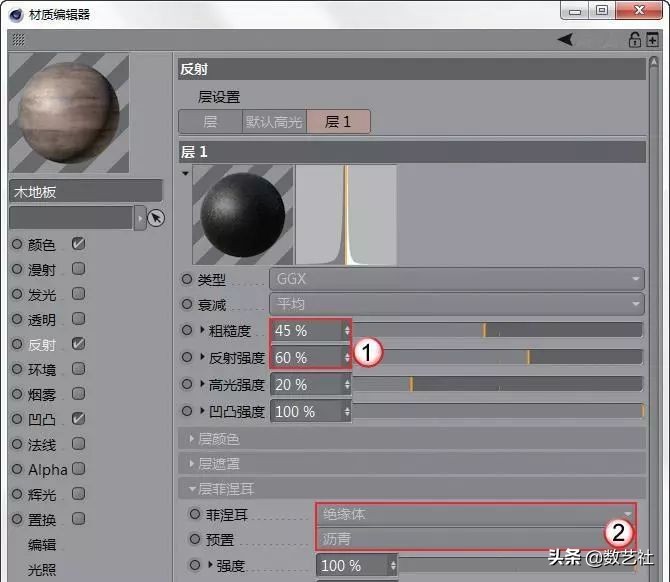Image resolution: width=670 pixels, height=582 pixels.
Task: Click the wood material preview sphere
Action: [69, 112]
